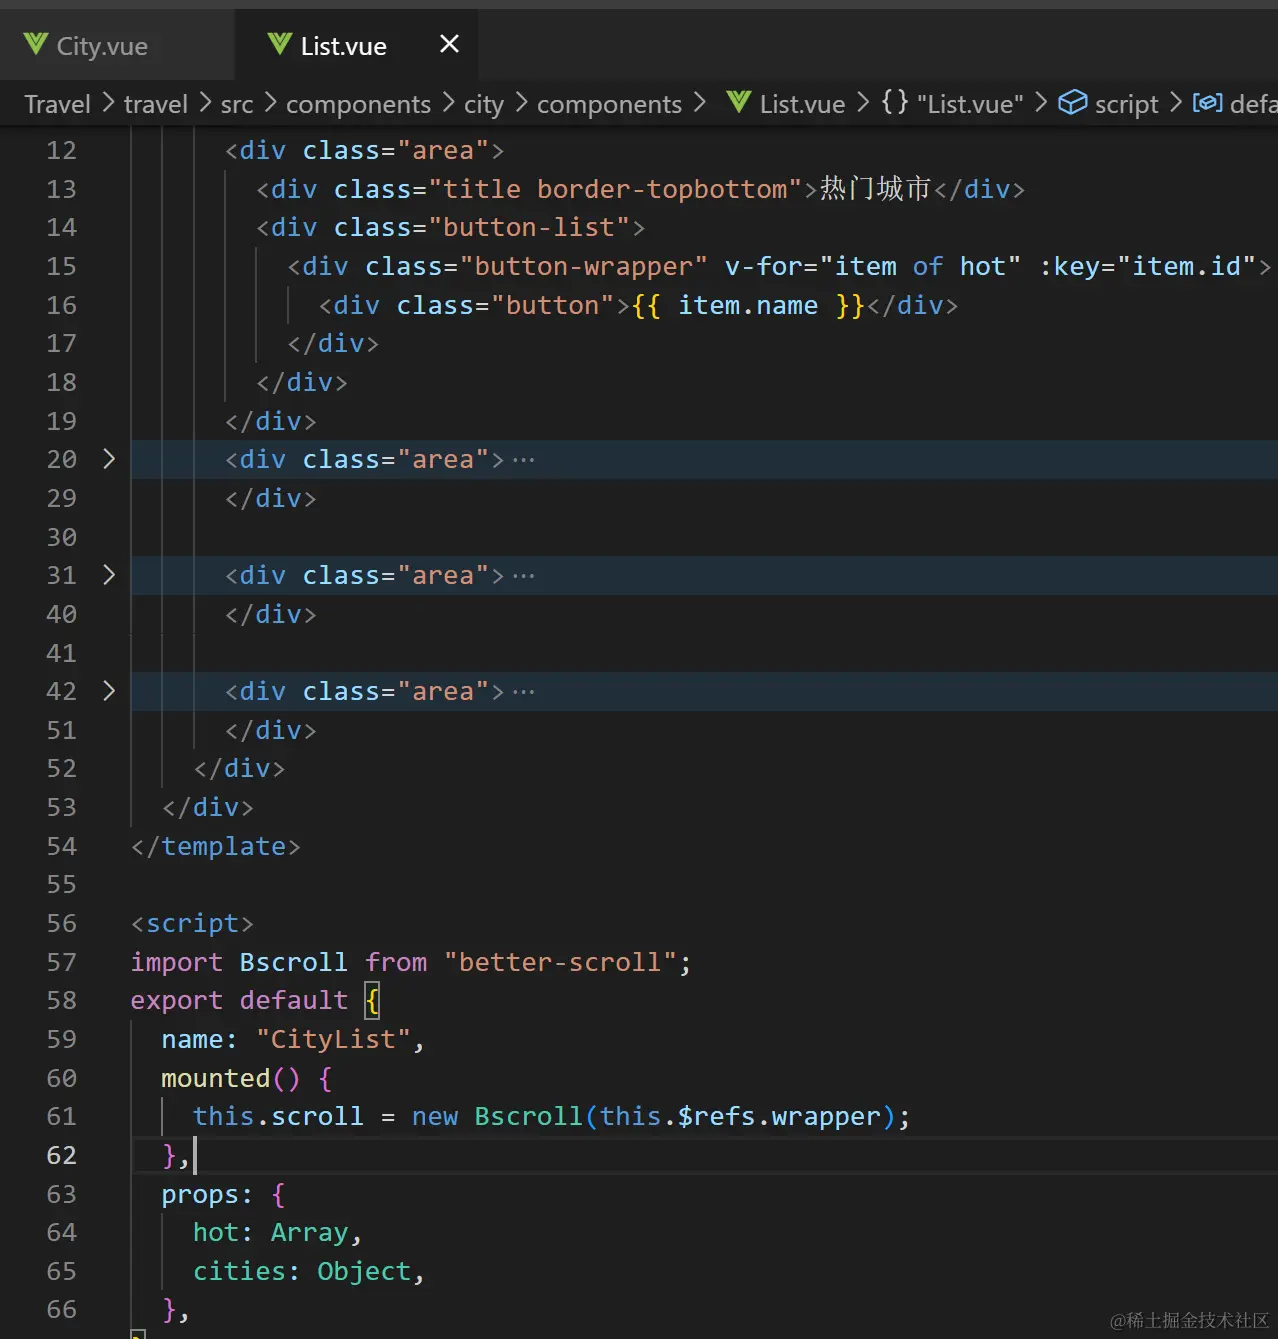Expand the folded block at line 20
Viewport: 1278px width, 1339px height.
109,459
